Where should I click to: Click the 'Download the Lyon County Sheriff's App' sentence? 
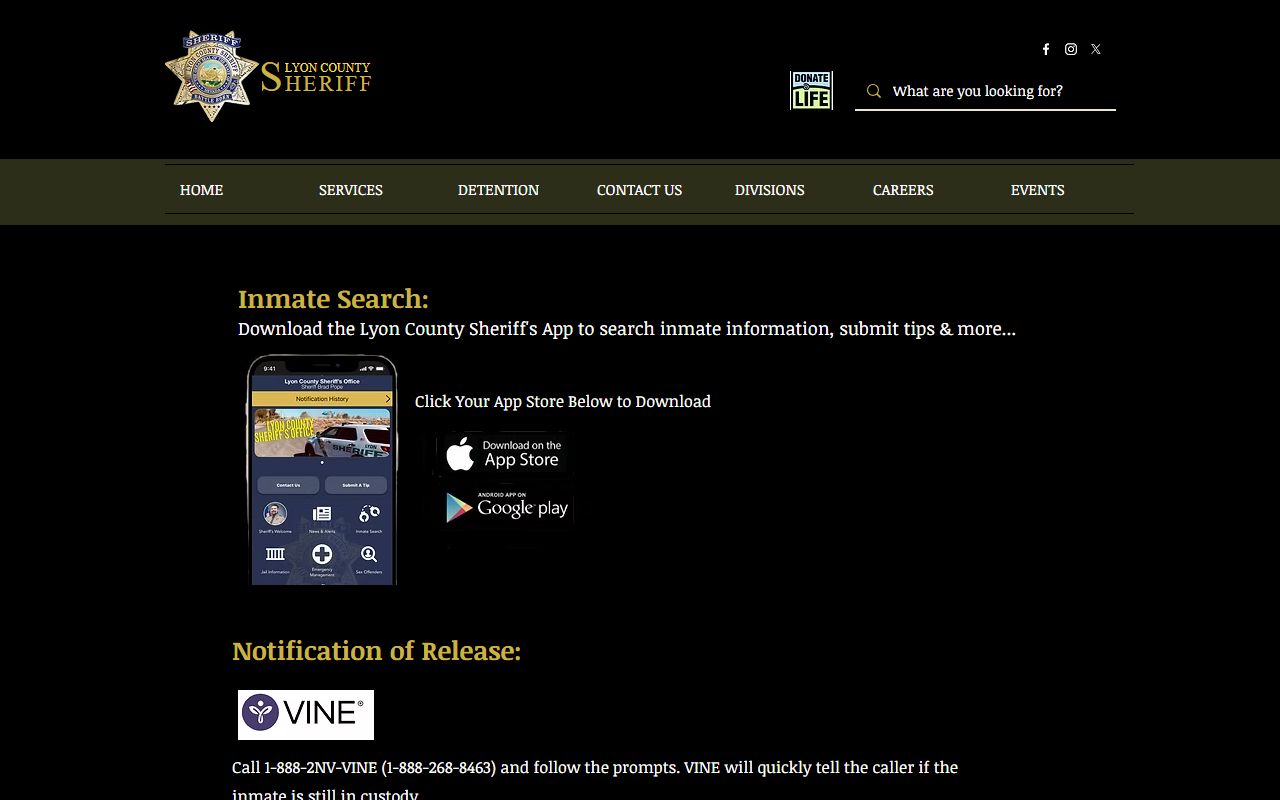627,329
